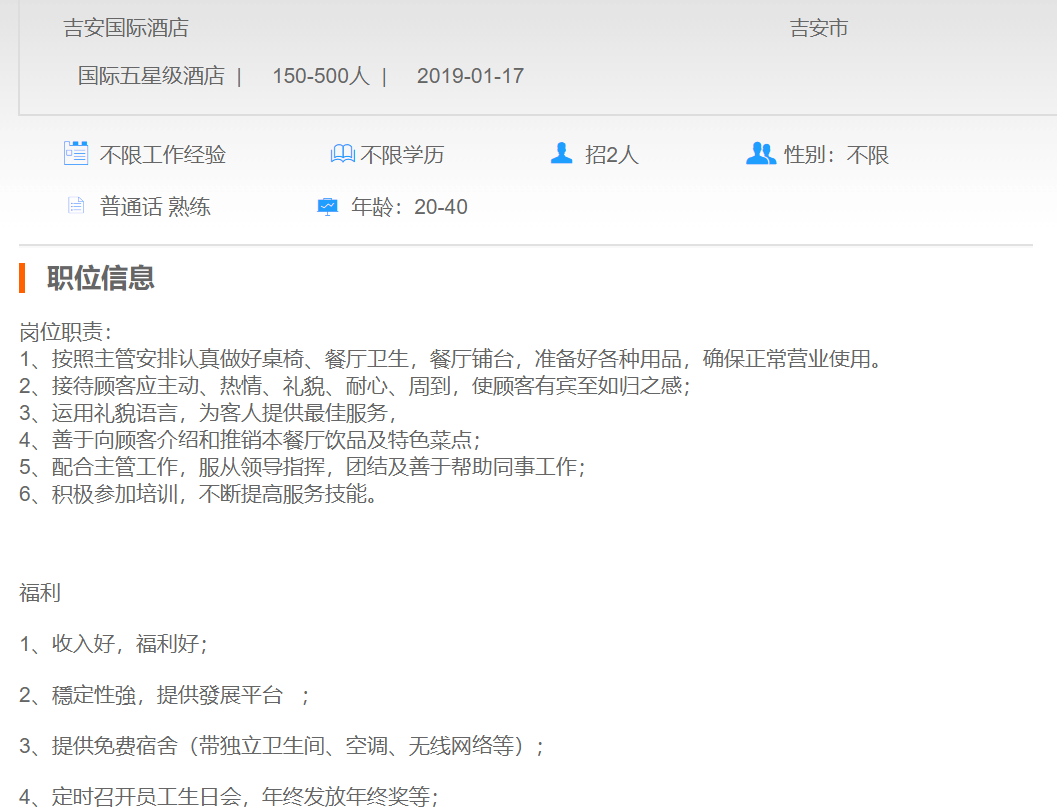Click the presentation board age icon
This screenshot has height=811, width=1057.
point(327,207)
